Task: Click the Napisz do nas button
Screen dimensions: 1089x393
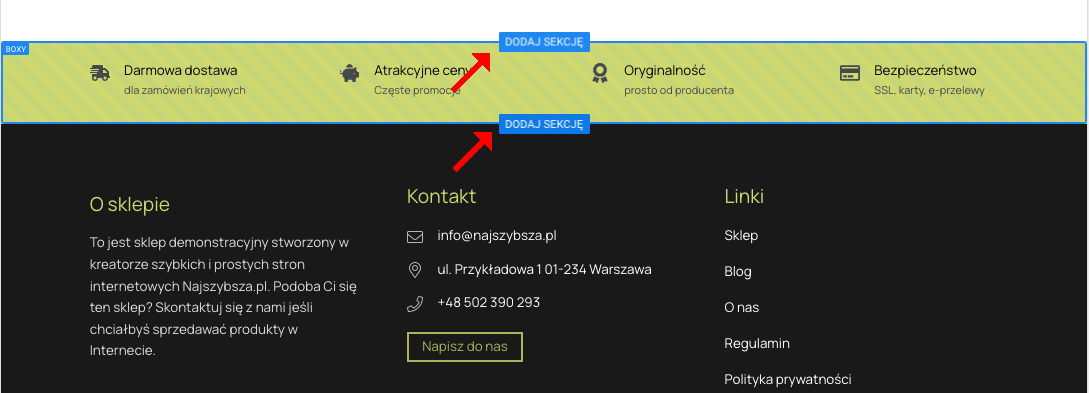Action: [465, 346]
